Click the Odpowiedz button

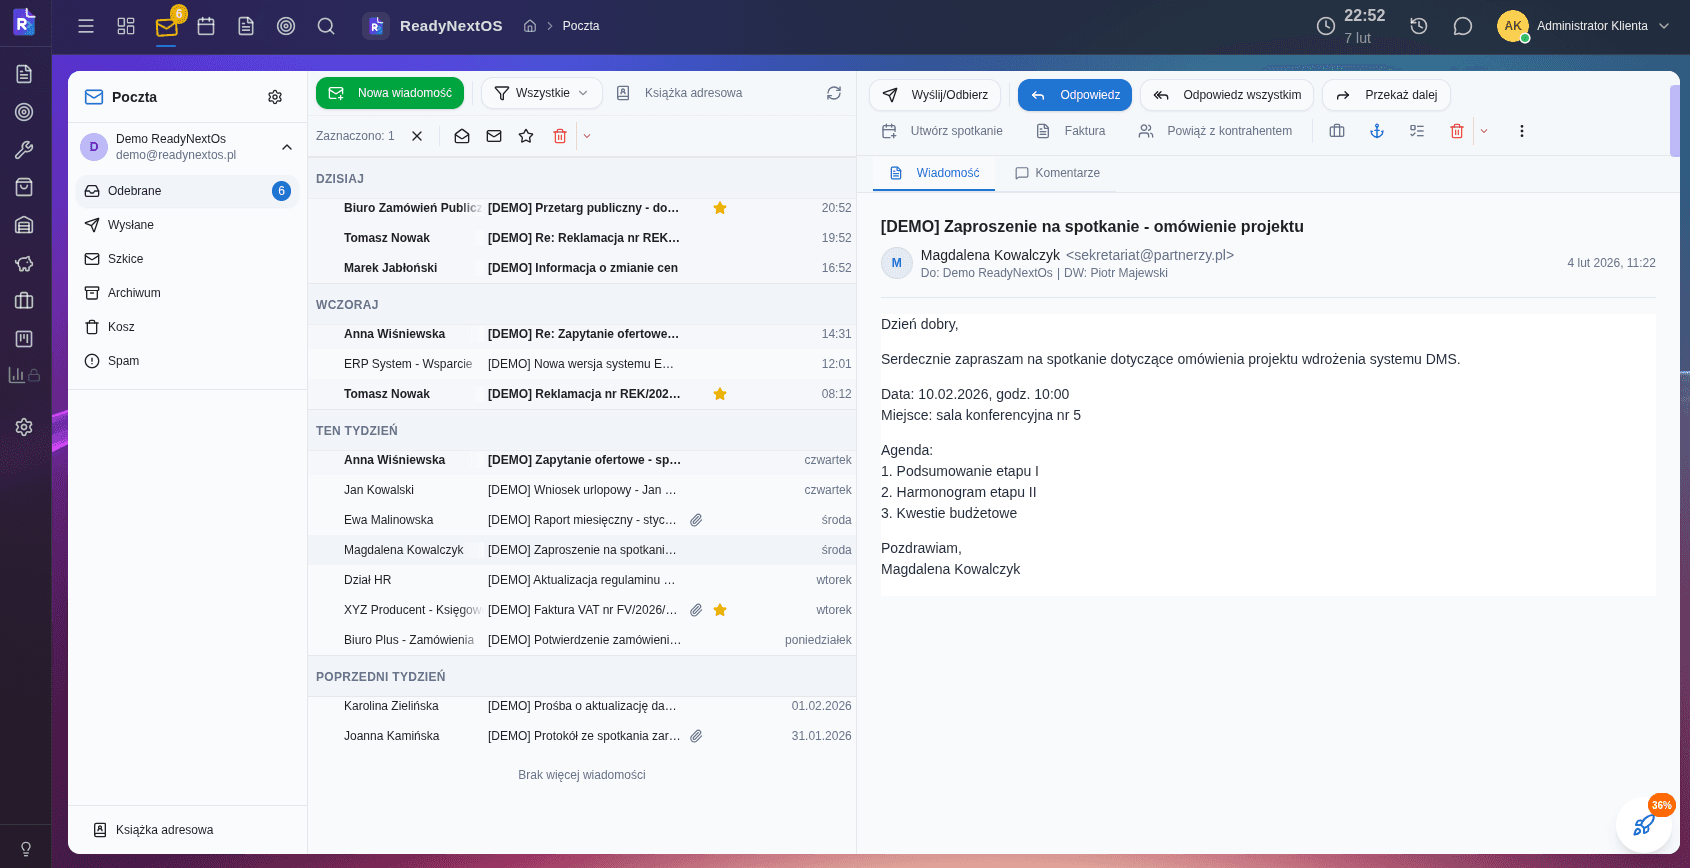pos(1075,95)
